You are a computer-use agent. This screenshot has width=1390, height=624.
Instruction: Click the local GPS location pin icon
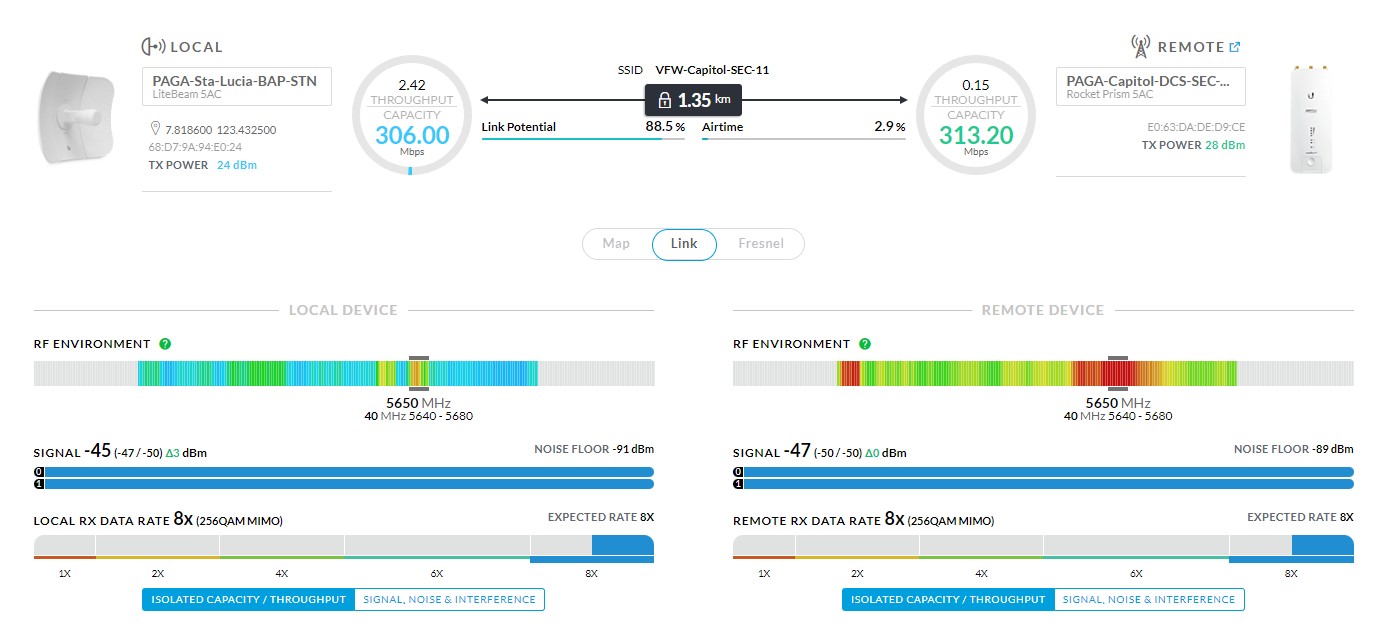pos(155,130)
